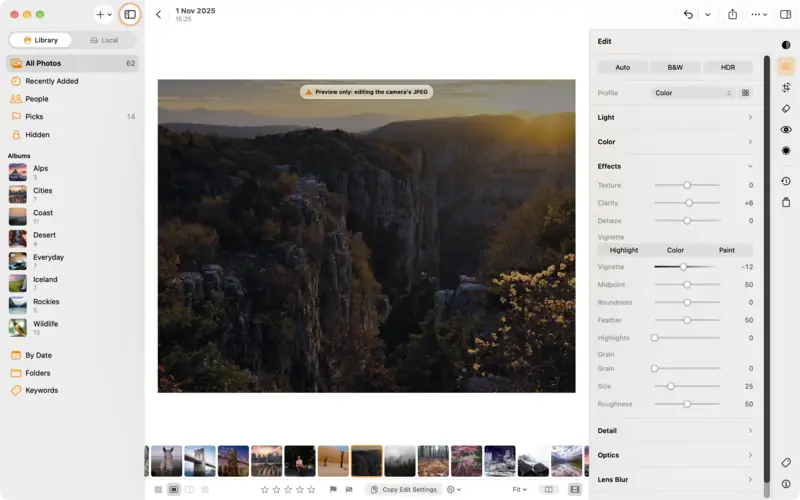Expand the Optics section
The image size is (800, 500).
pyautogui.click(x=675, y=455)
